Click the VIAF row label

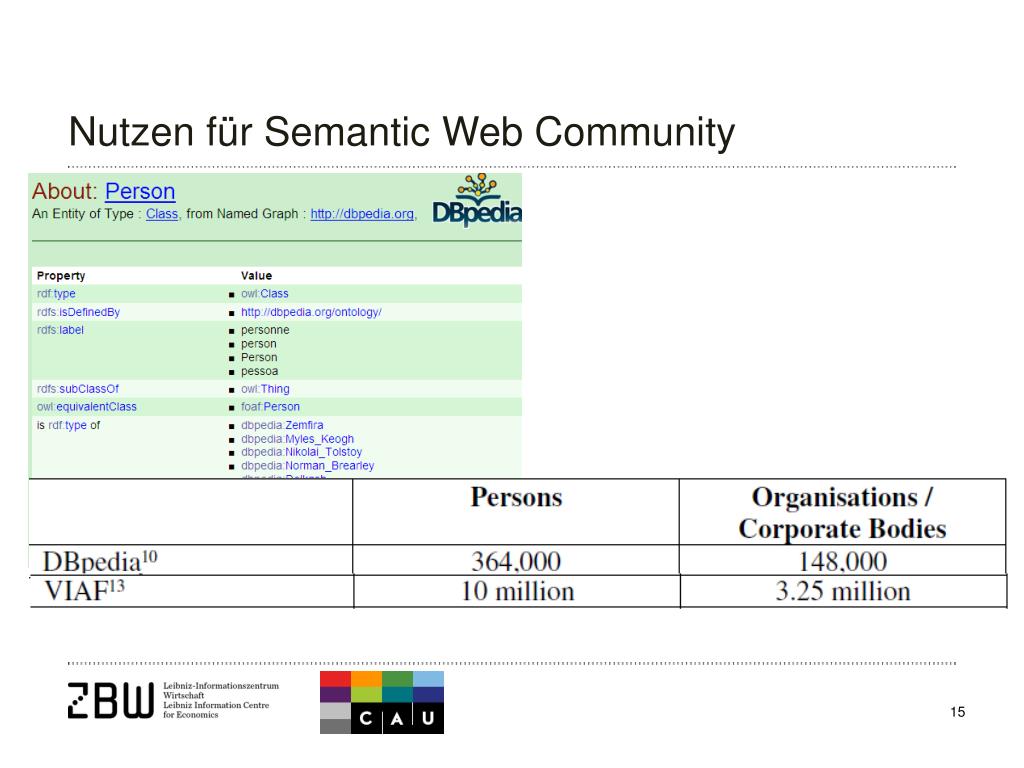point(84,591)
